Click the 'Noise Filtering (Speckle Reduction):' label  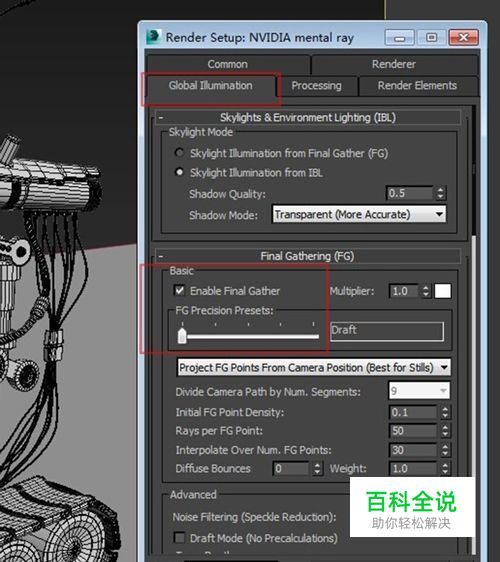[254, 517]
